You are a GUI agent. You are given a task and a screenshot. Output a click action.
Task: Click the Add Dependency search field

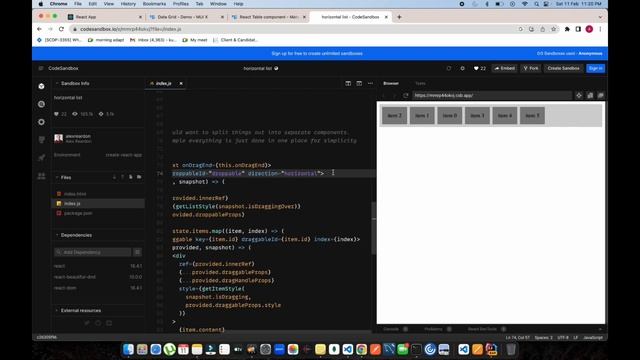tap(93, 252)
